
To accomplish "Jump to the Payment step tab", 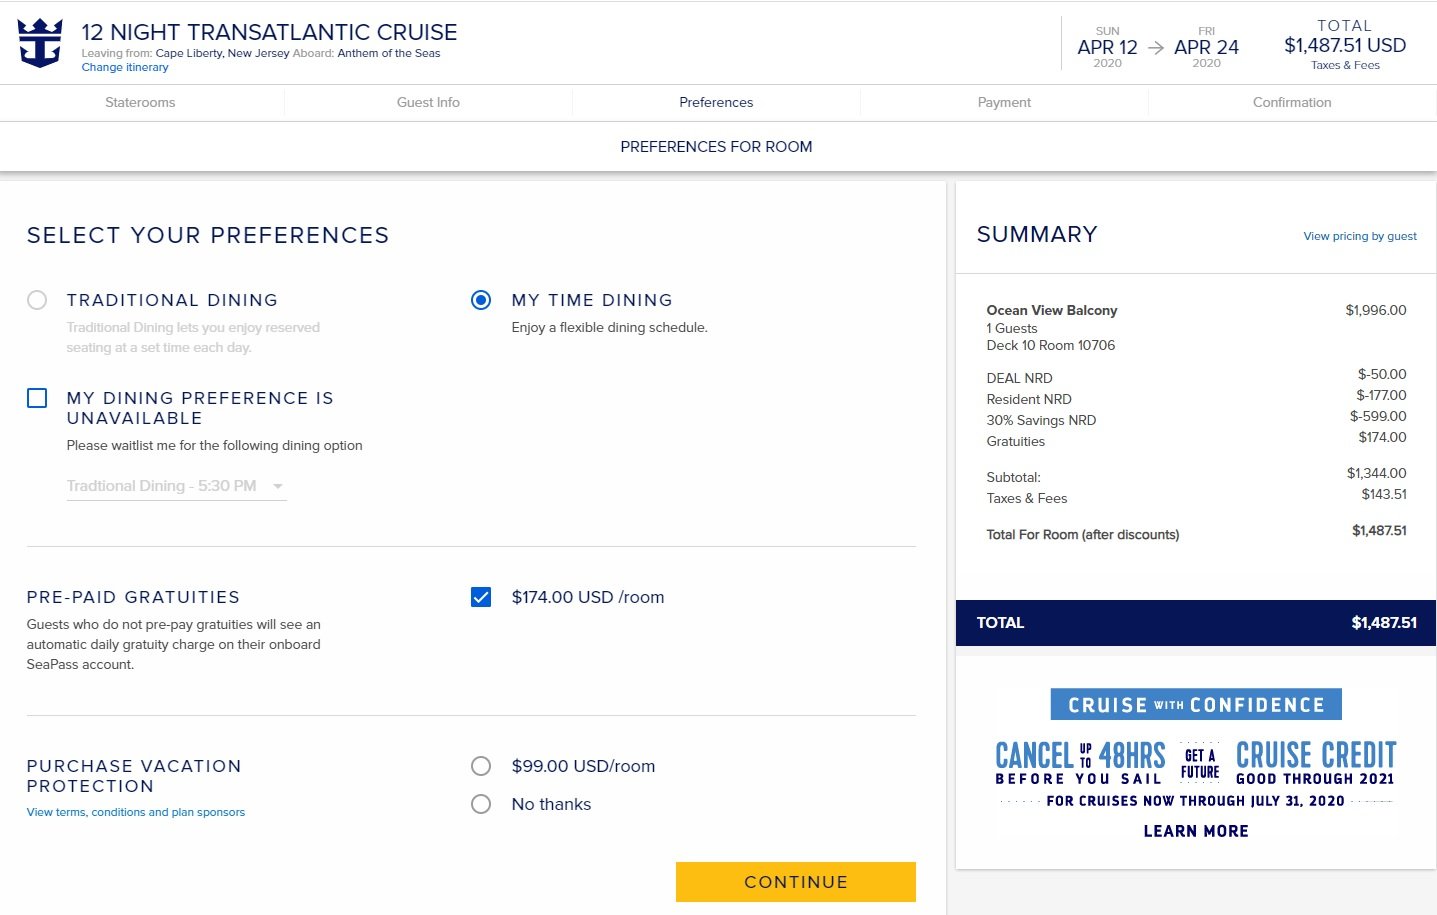I will coord(1004,102).
